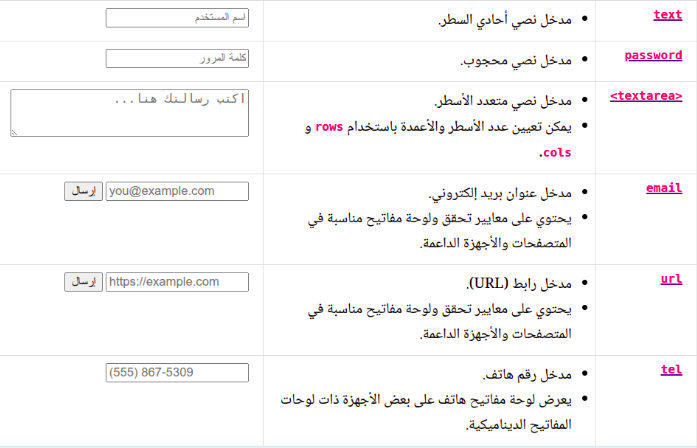
Task: Click the 'rows' code keyword
Action: pyautogui.click(x=330, y=128)
